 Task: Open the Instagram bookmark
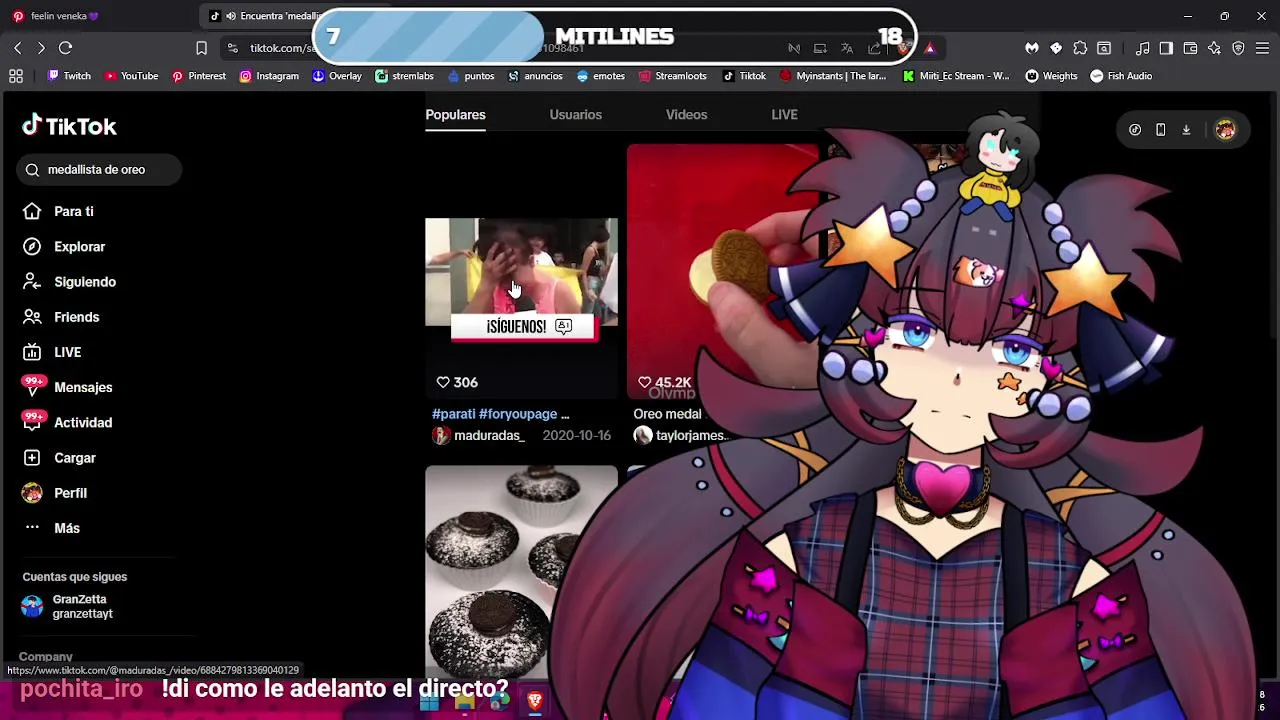pos(269,76)
